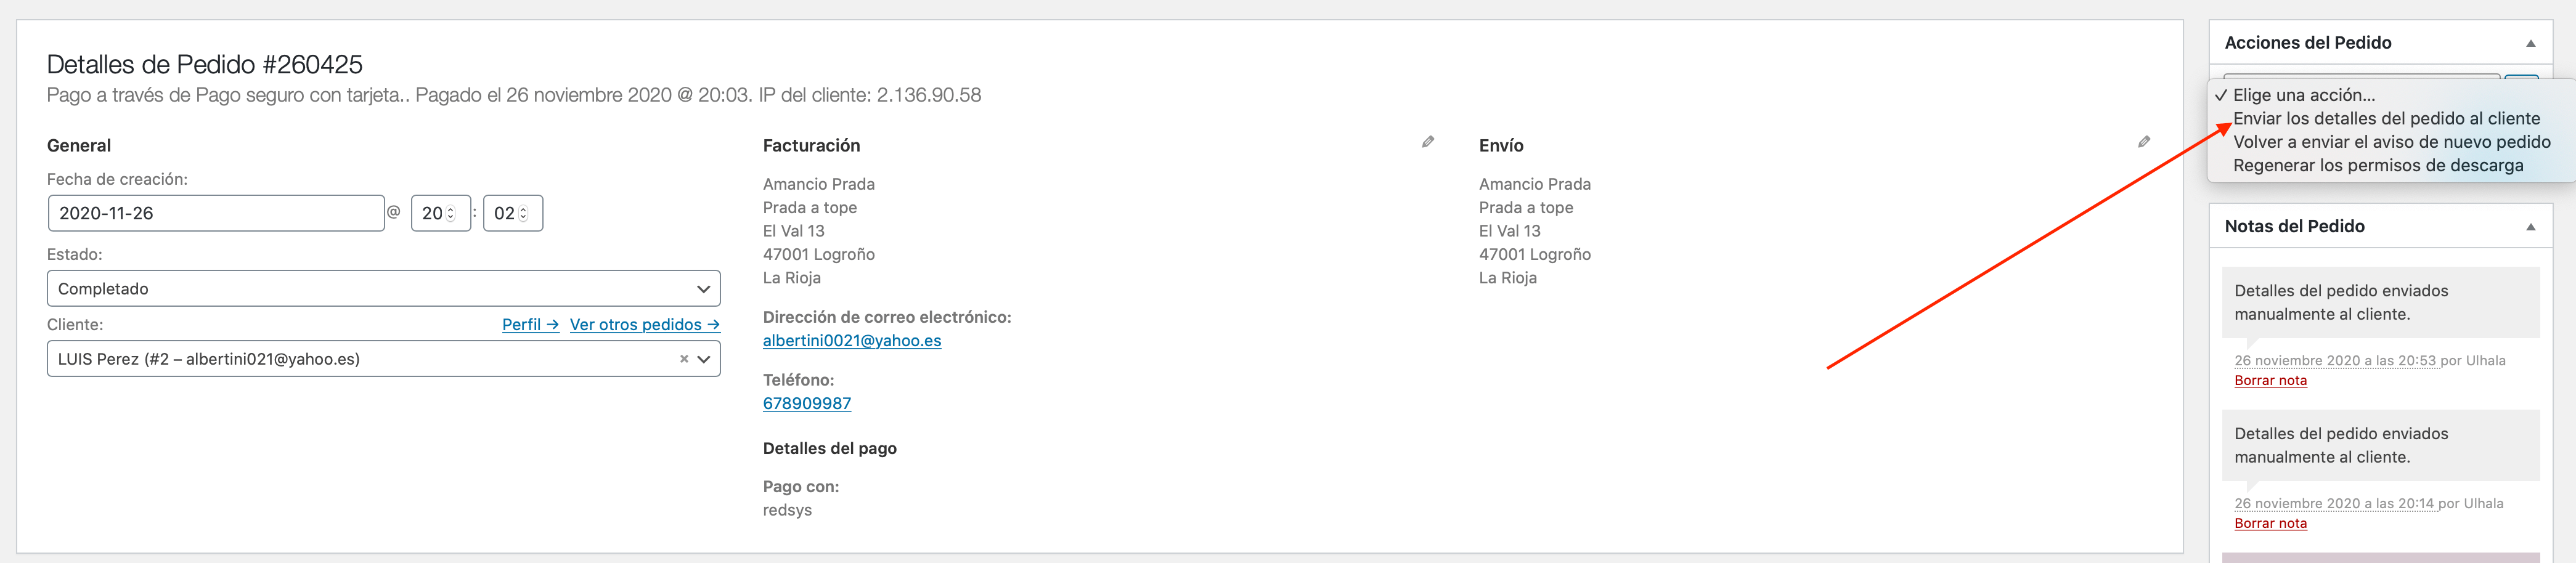Call the phone number 678909987 link

pyautogui.click(x=807, y=404)
